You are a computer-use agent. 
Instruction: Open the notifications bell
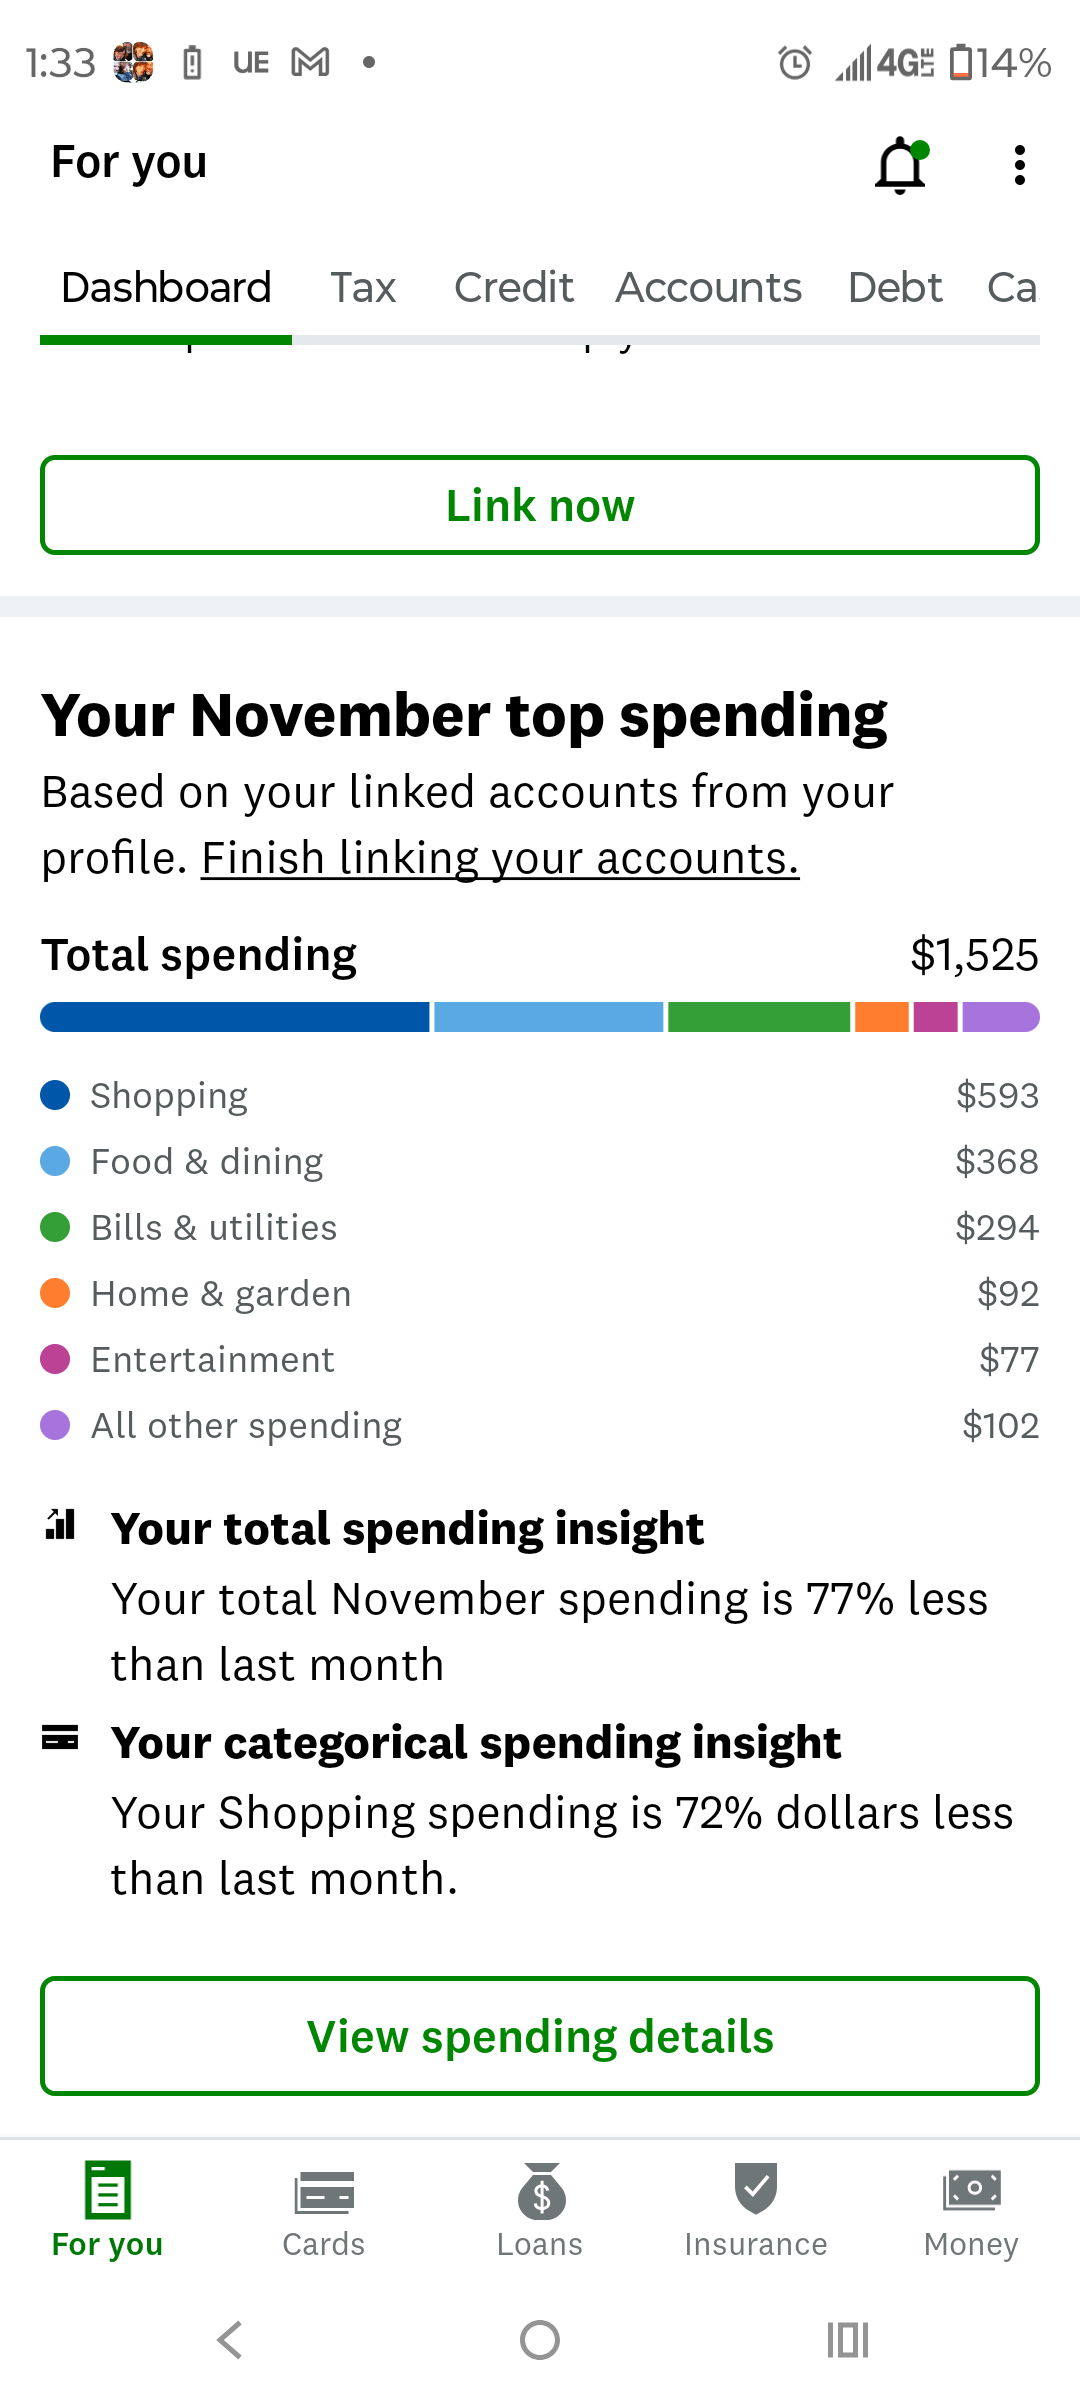tap(900, 165)
